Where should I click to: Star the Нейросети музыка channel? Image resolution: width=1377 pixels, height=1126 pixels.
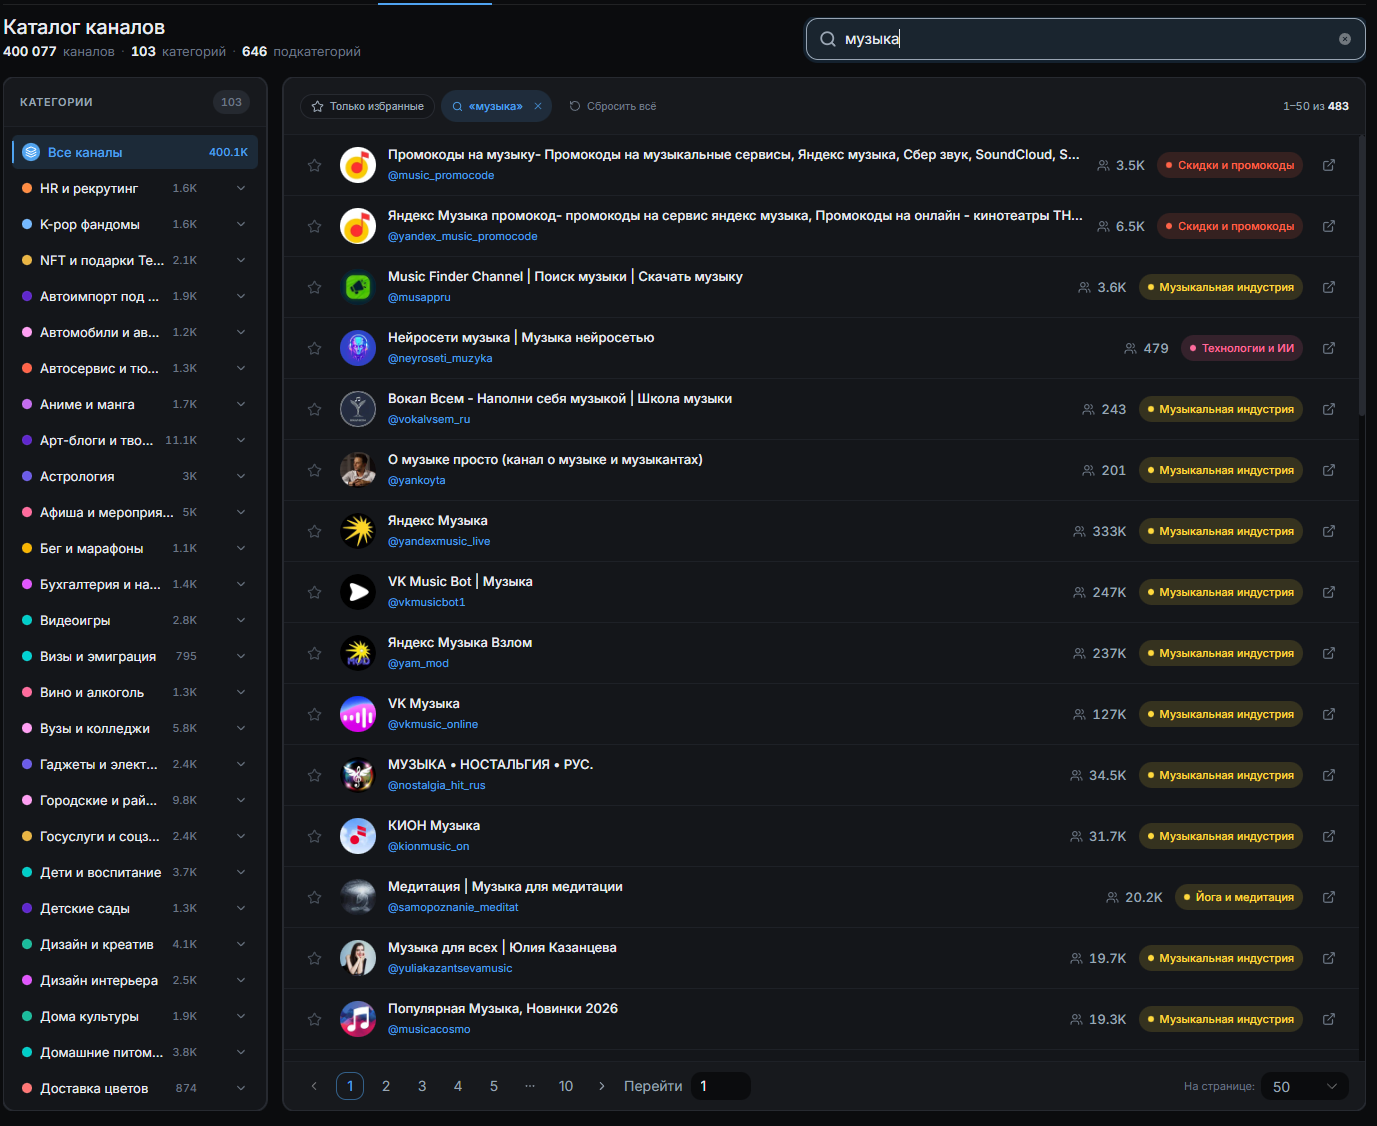pos(315,348)
